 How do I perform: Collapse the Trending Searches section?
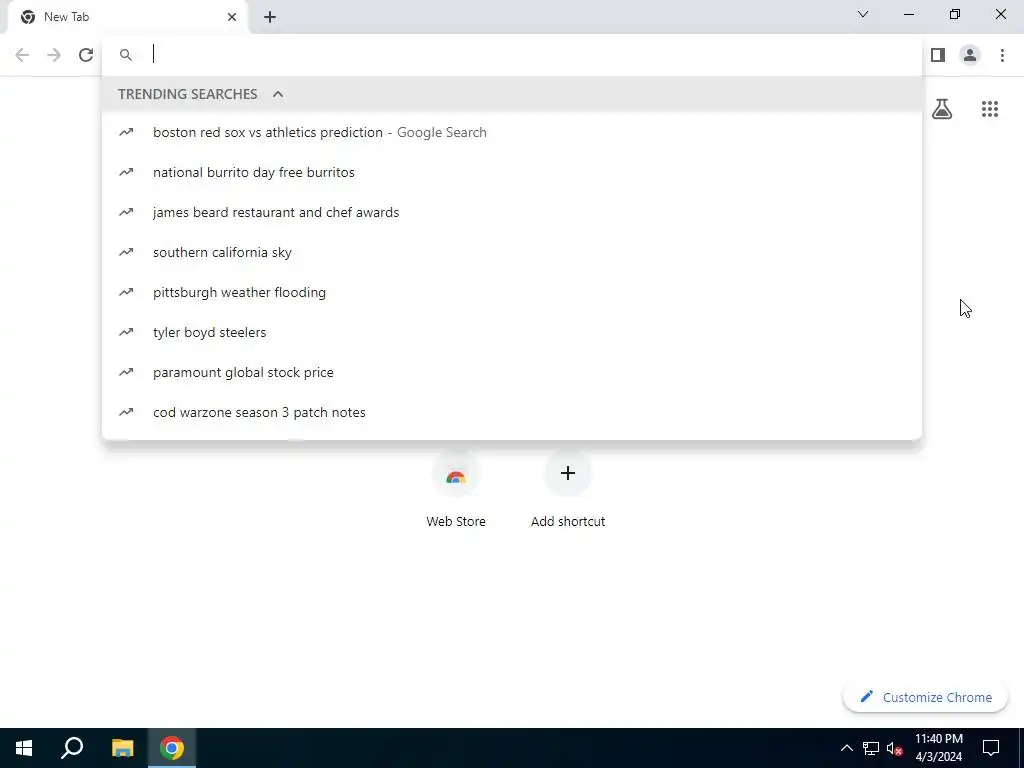278,94
